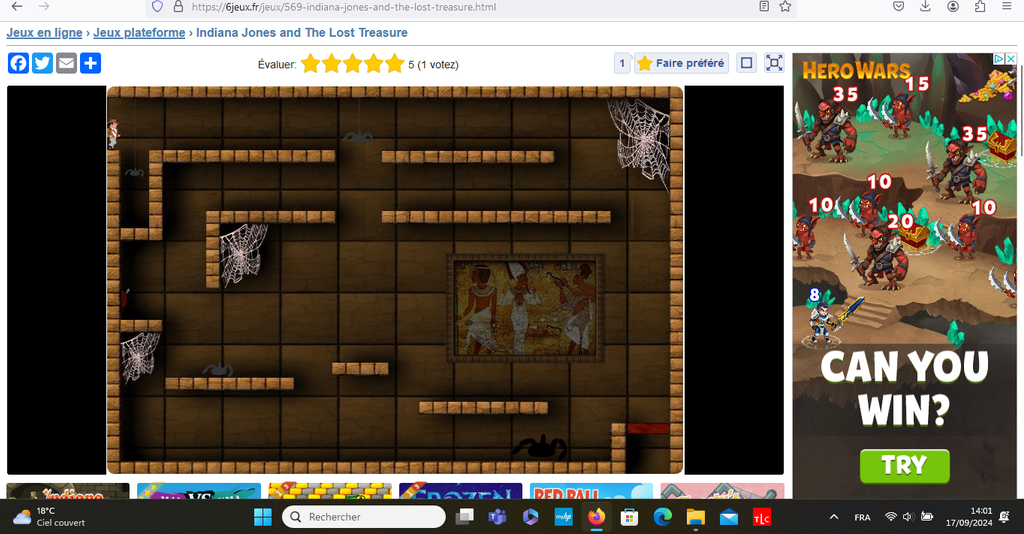Share the game on Twitter
This screenshot has width=1024, height=534.
pyautogui.click(x=42, y=63)
